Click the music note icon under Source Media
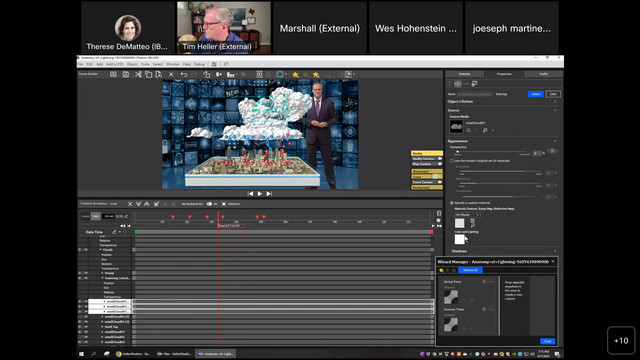The height and width of the screenshot is (360, 640). [485, 130]
